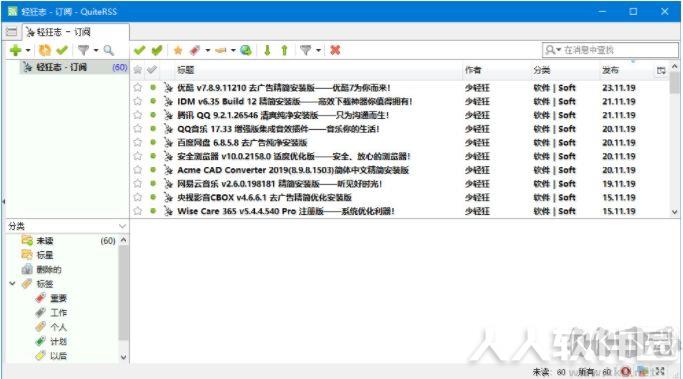Viewport: 683px width, 379px height.
Task: Open feed filter dropdown arrow
Action: point(96,51)
